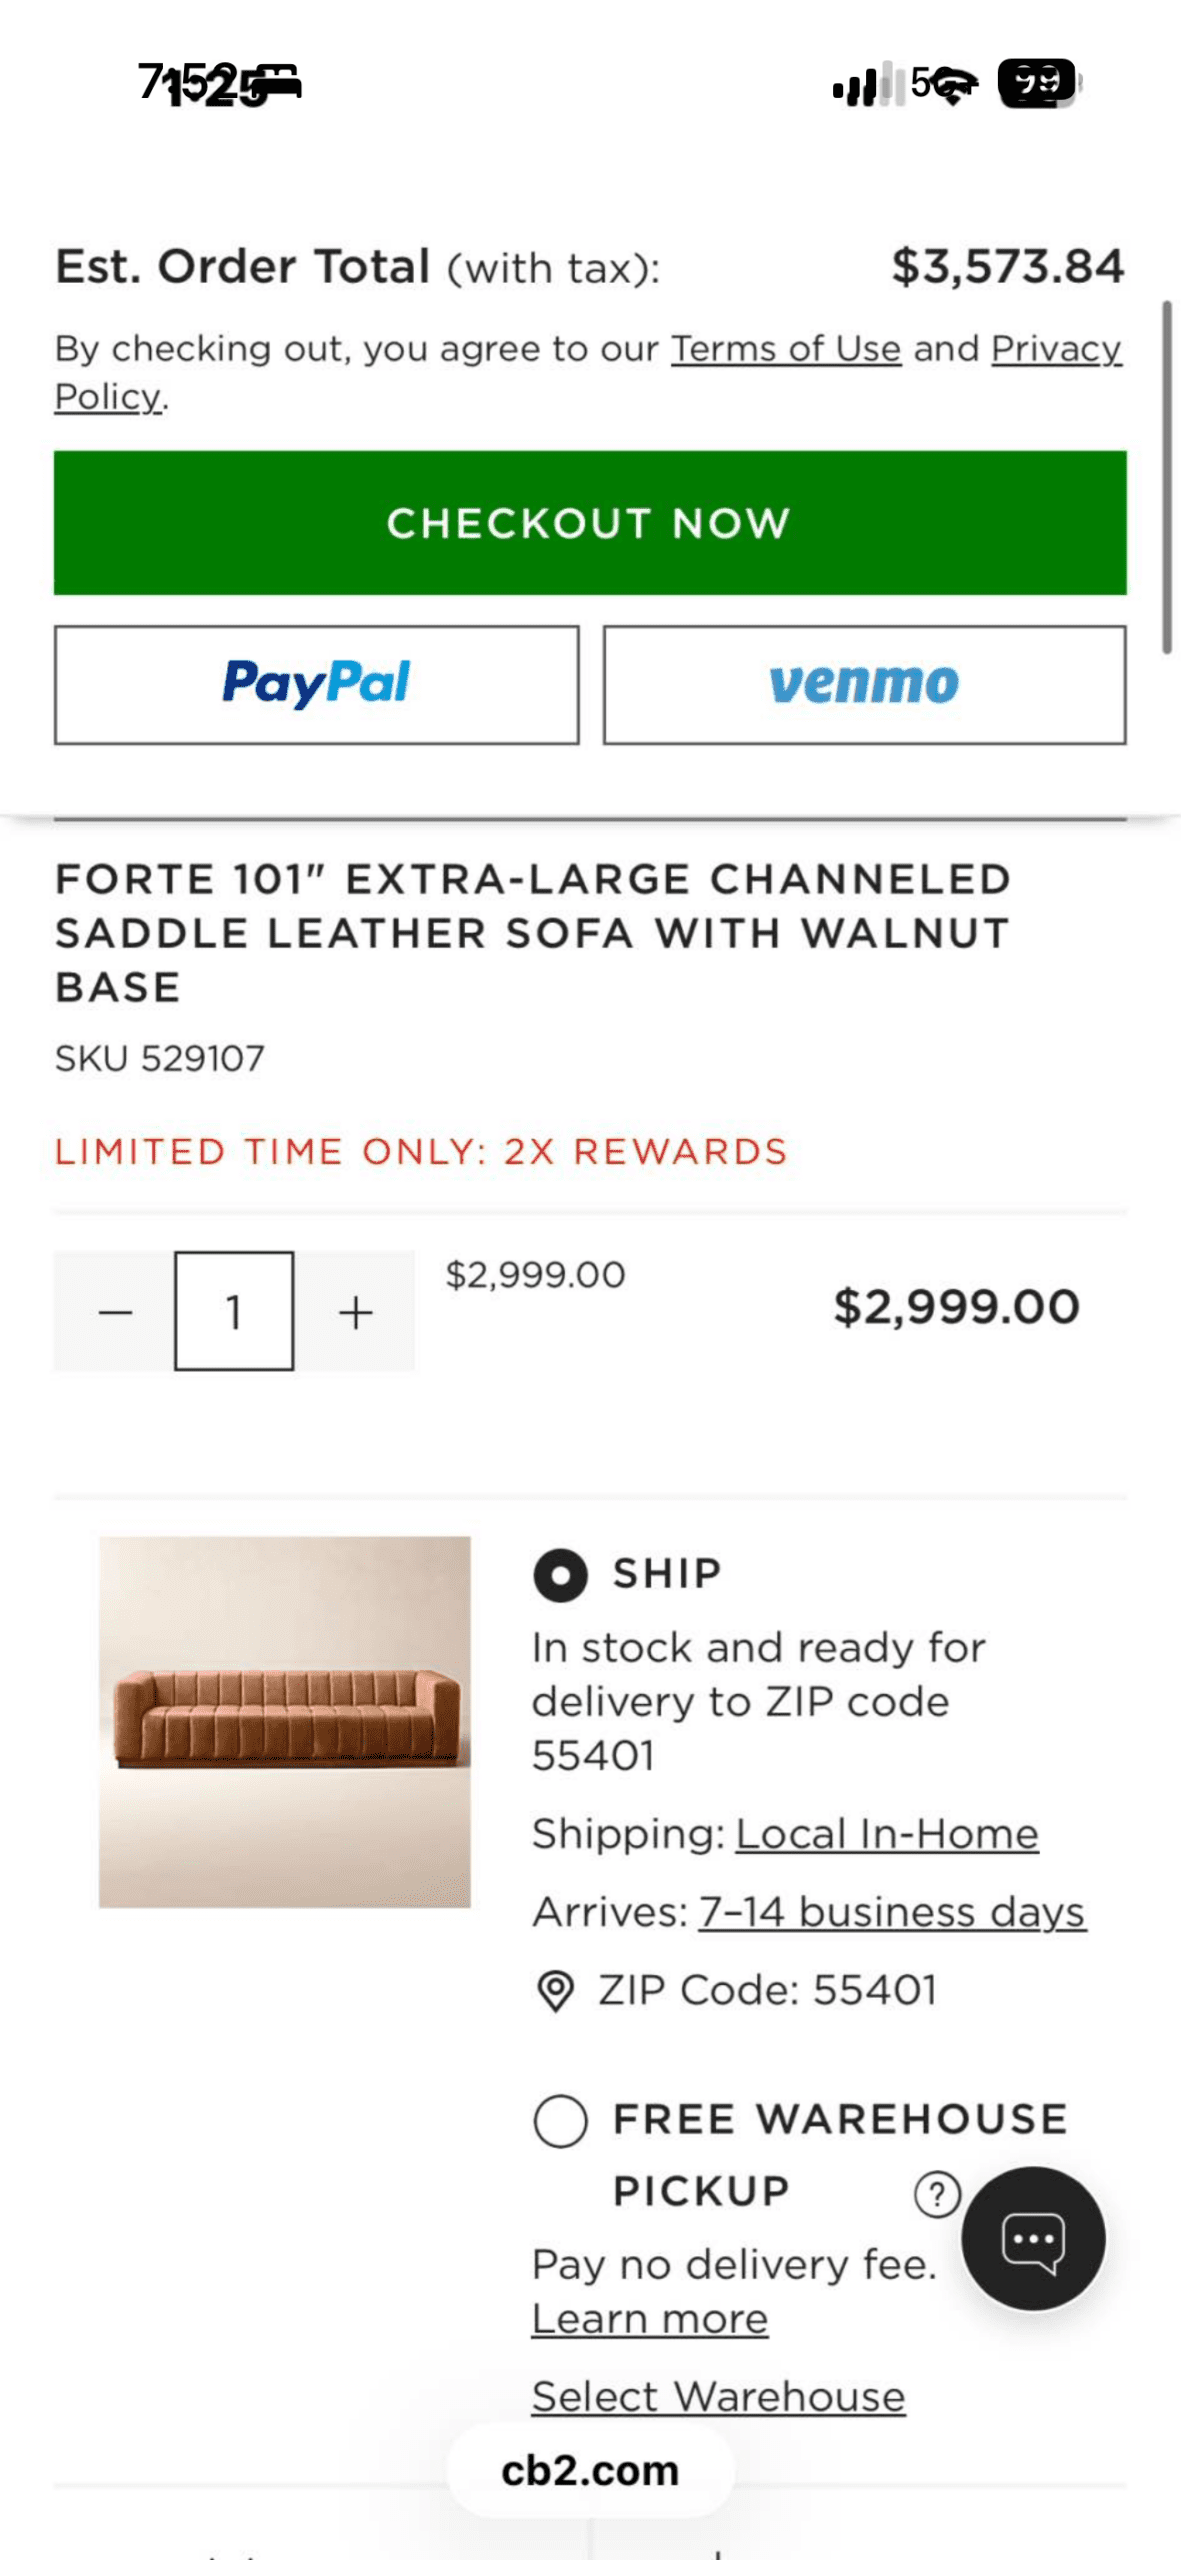The width and height of the screenshot is (1181, 2560).
Task: Pay with the Venmo button
Action: click(864, 685)
